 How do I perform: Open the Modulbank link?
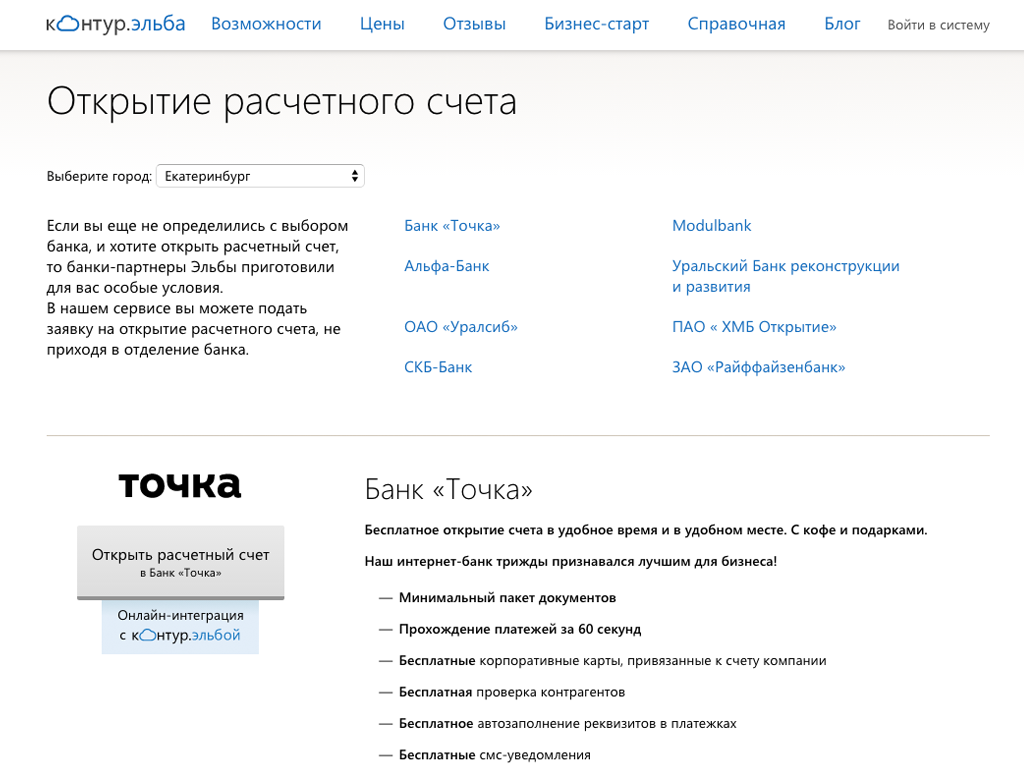click(x=712, y=225)
